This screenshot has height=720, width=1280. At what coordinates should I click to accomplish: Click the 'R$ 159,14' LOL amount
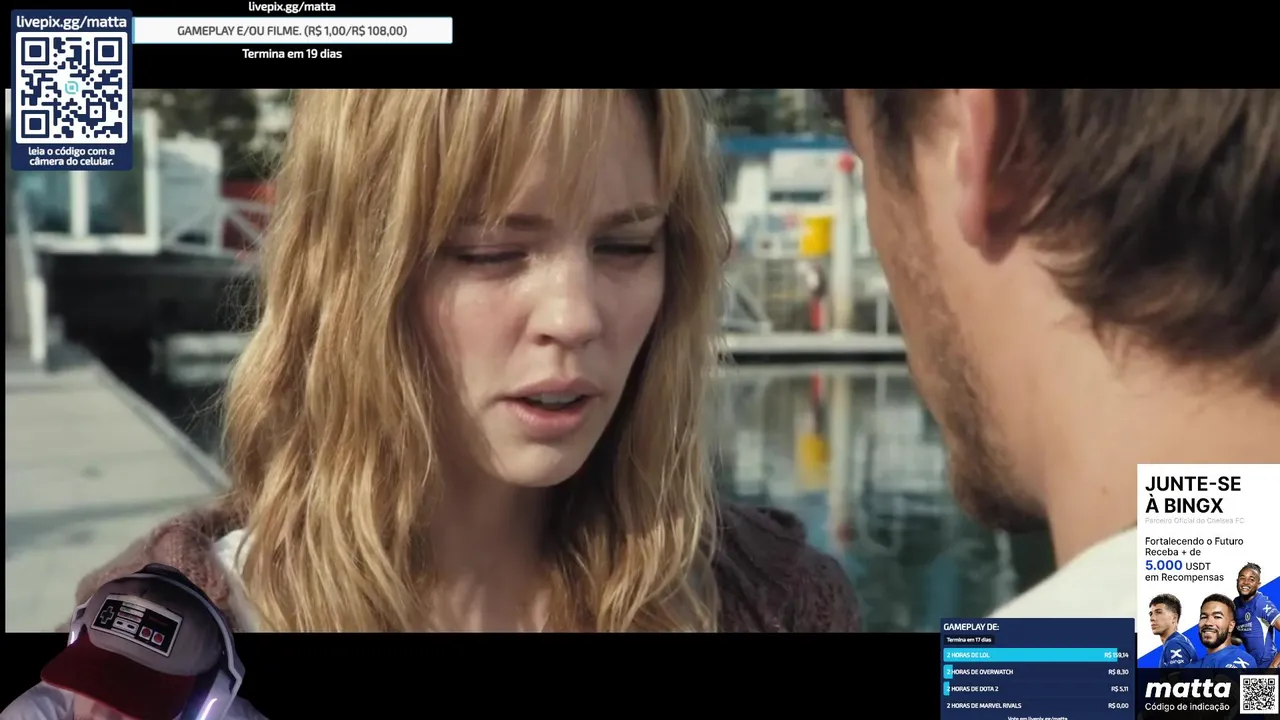(1116, 655)
